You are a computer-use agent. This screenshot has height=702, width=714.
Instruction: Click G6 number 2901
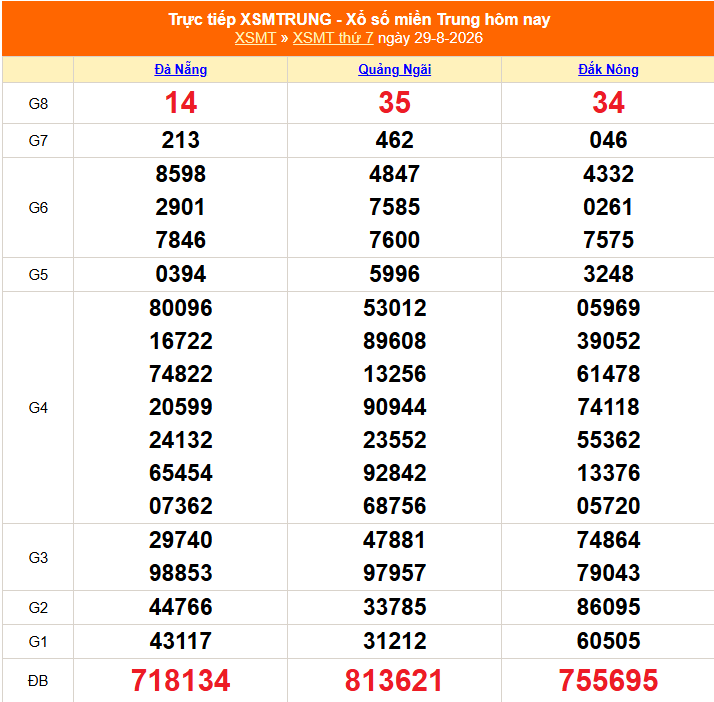pos(181,208)
